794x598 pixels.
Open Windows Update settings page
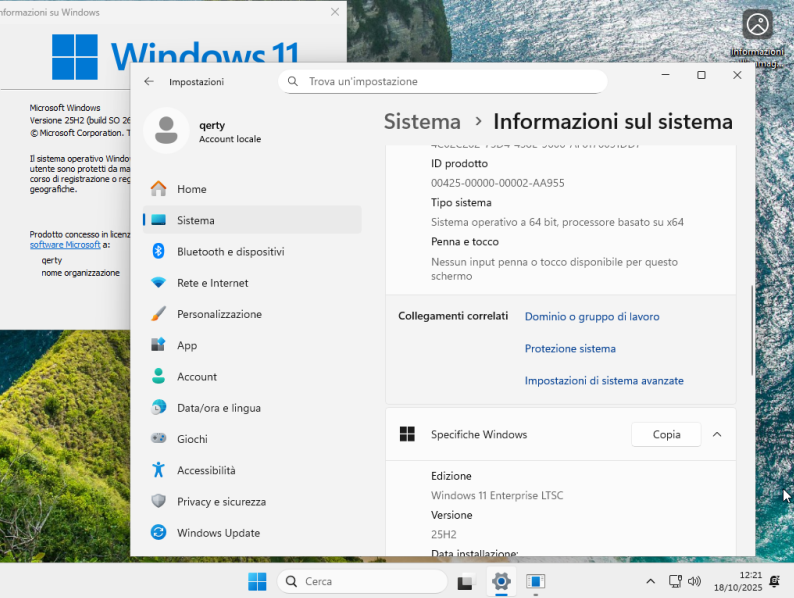point(252,533)
